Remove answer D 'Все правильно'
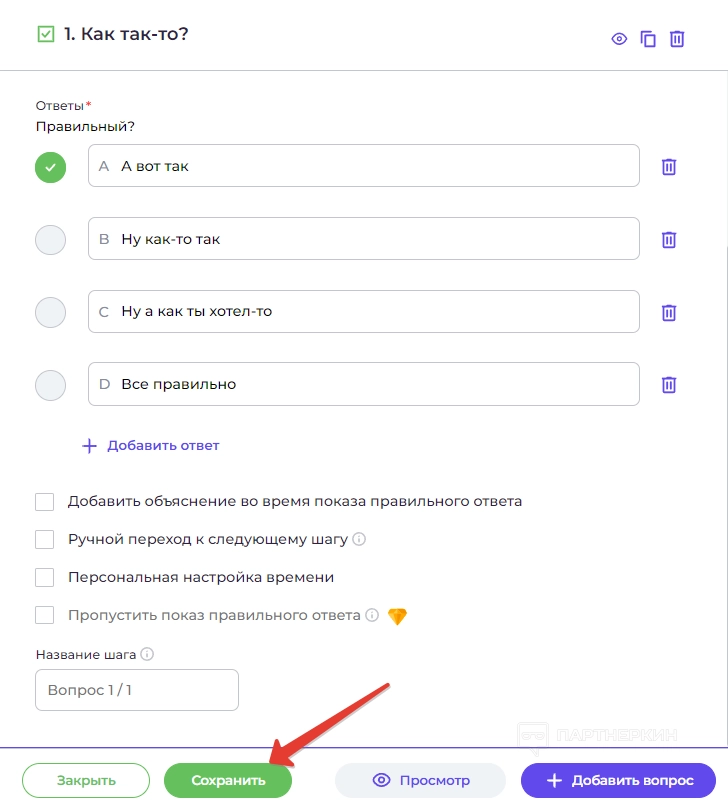Viewport: 728px width, 808px height. pos(669,385)
